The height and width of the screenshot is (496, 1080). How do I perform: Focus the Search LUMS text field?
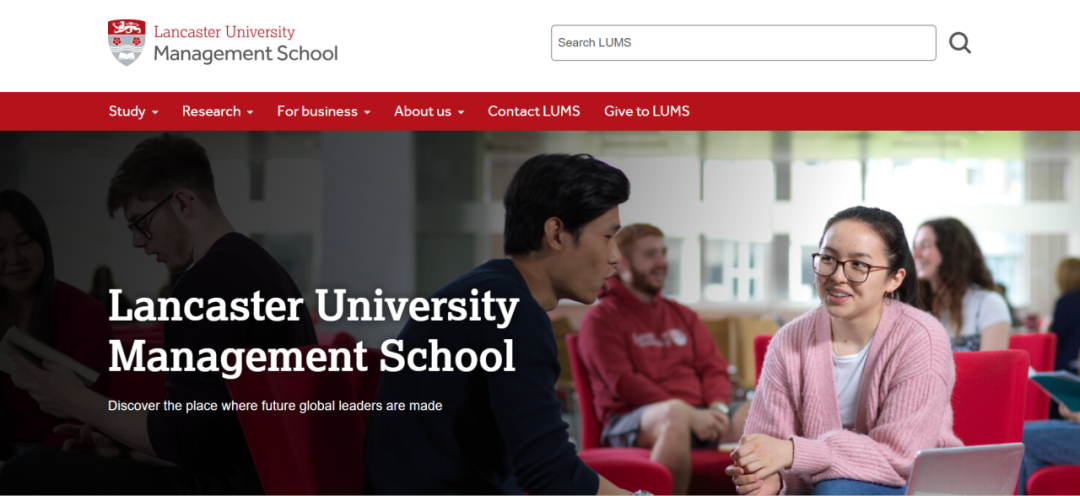coord(743,43)
